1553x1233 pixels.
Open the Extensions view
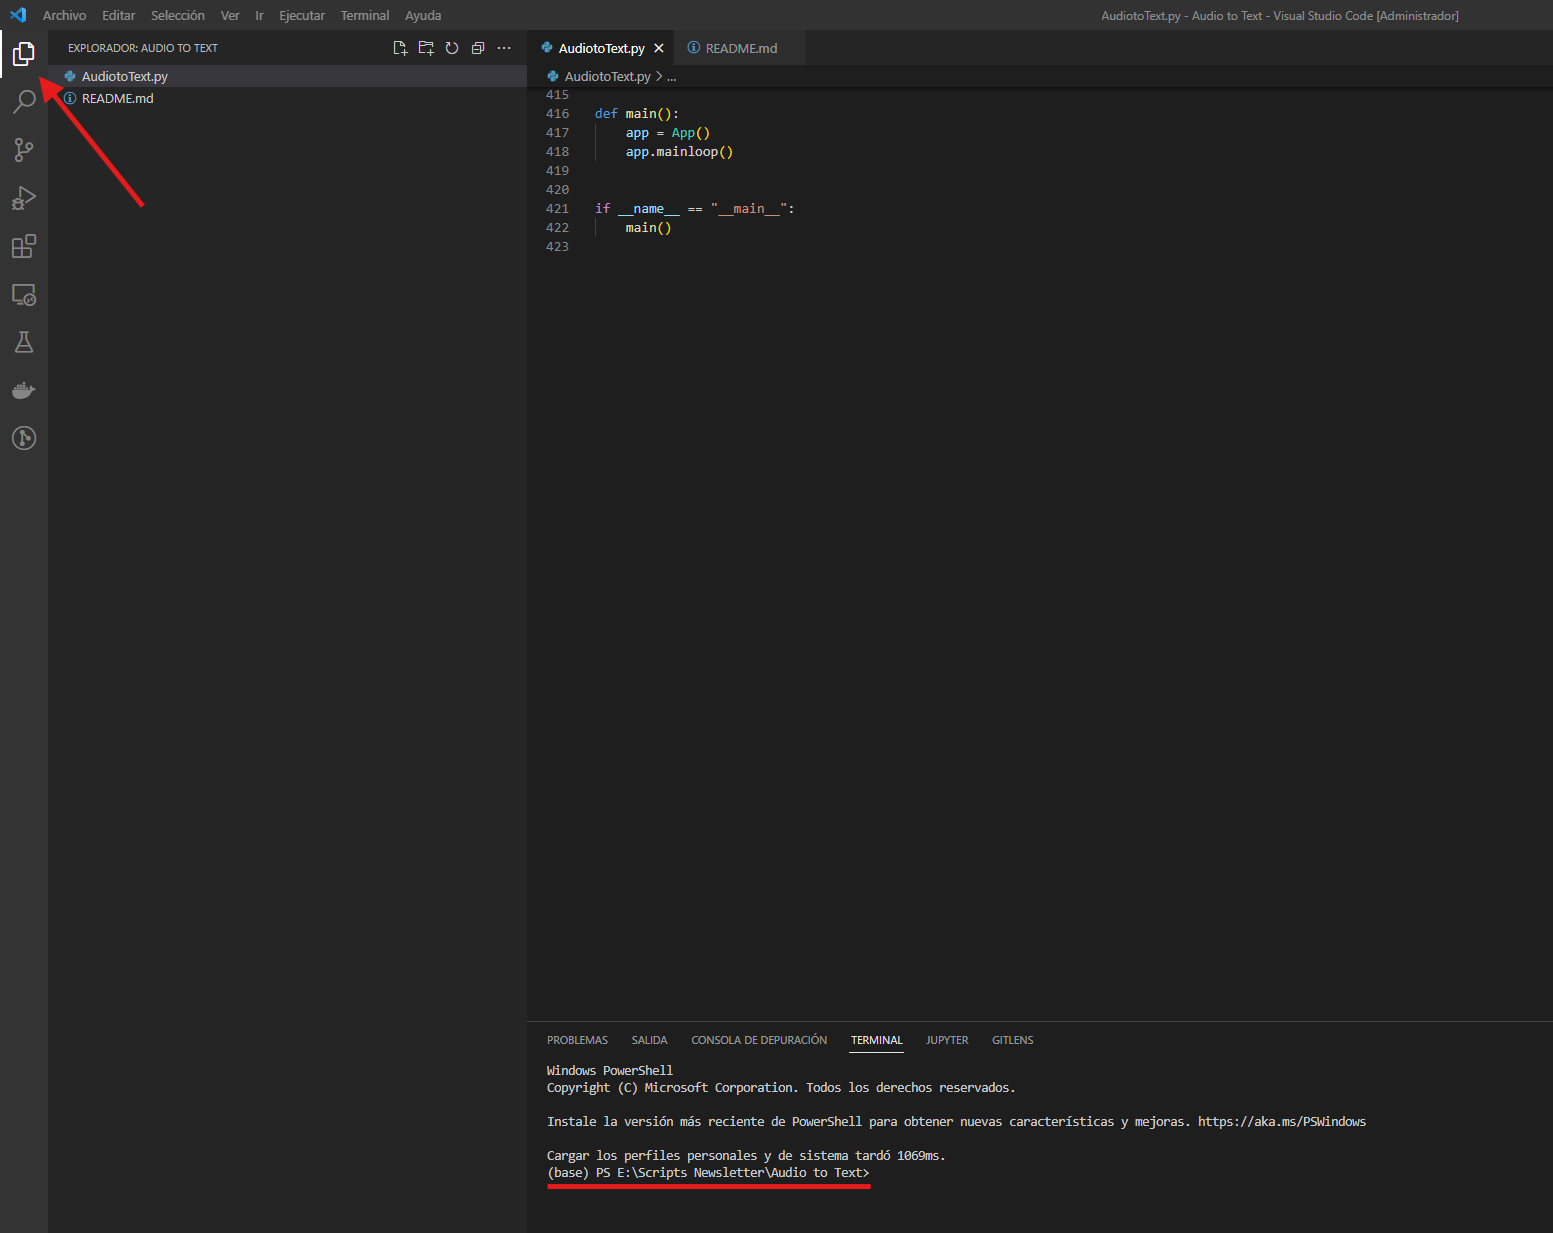point(24,246)
